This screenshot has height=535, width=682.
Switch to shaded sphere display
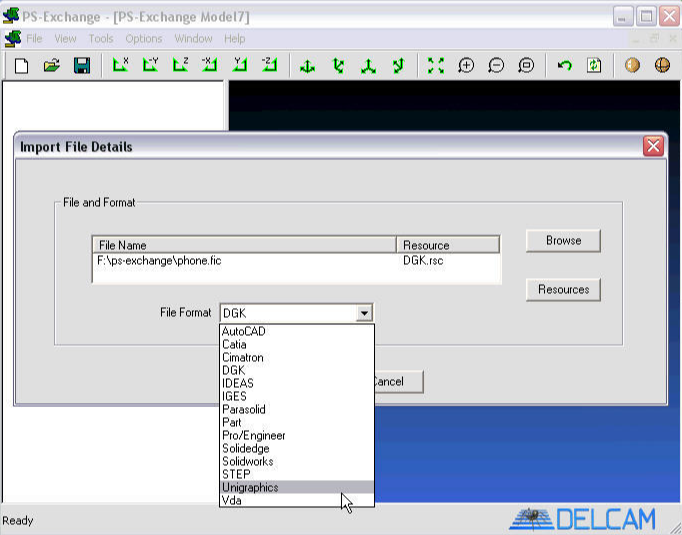[632, 65]
